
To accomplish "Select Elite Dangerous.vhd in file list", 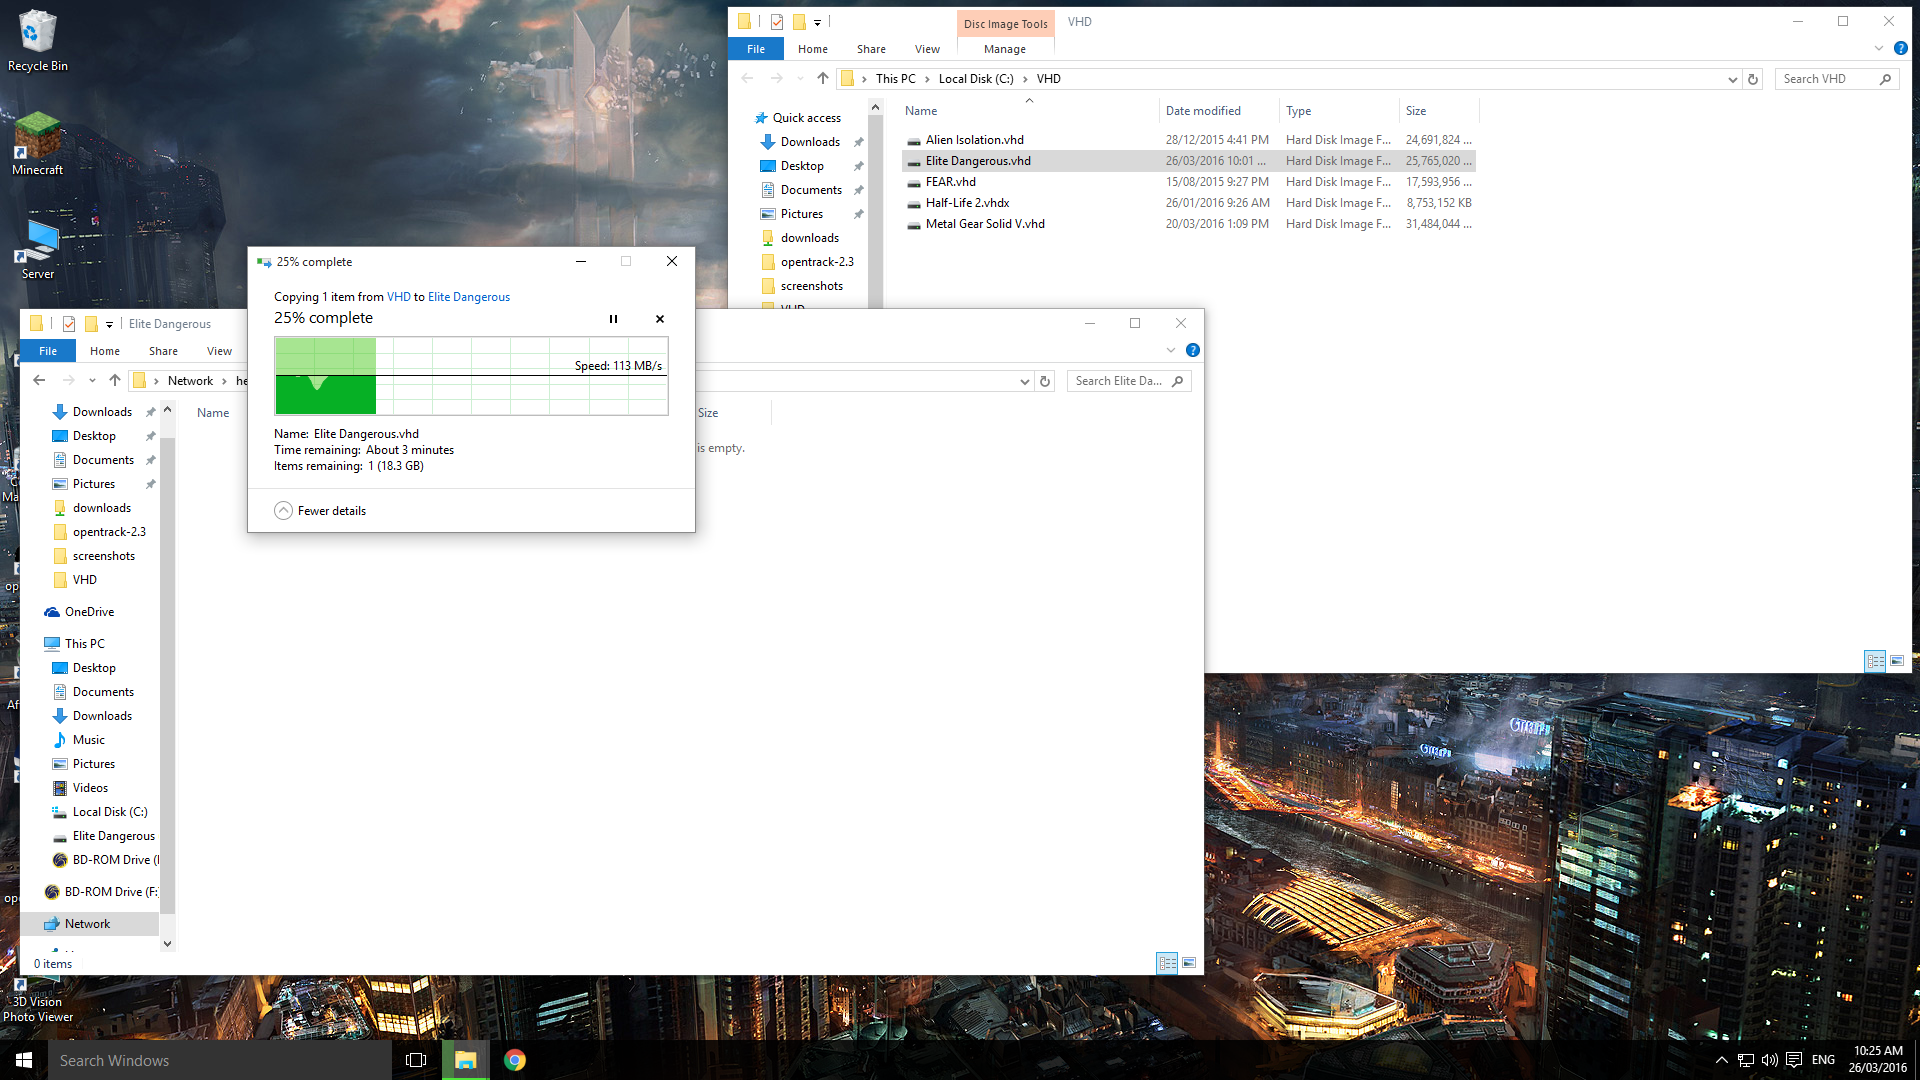I will click(1188, 161).
